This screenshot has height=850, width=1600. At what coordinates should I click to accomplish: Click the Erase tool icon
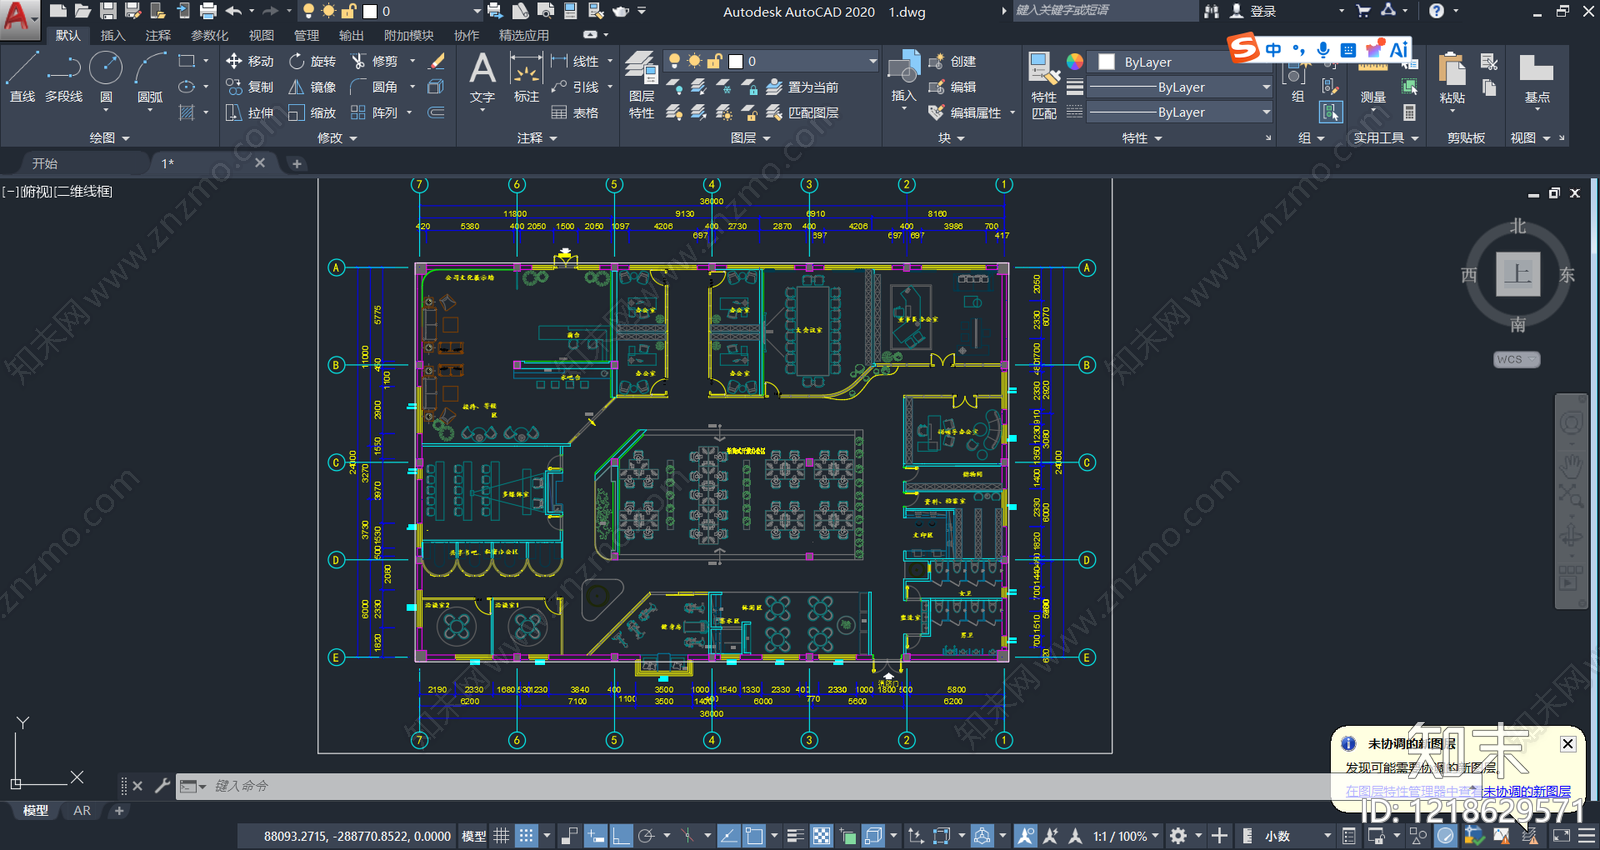(x=436, y=61)
